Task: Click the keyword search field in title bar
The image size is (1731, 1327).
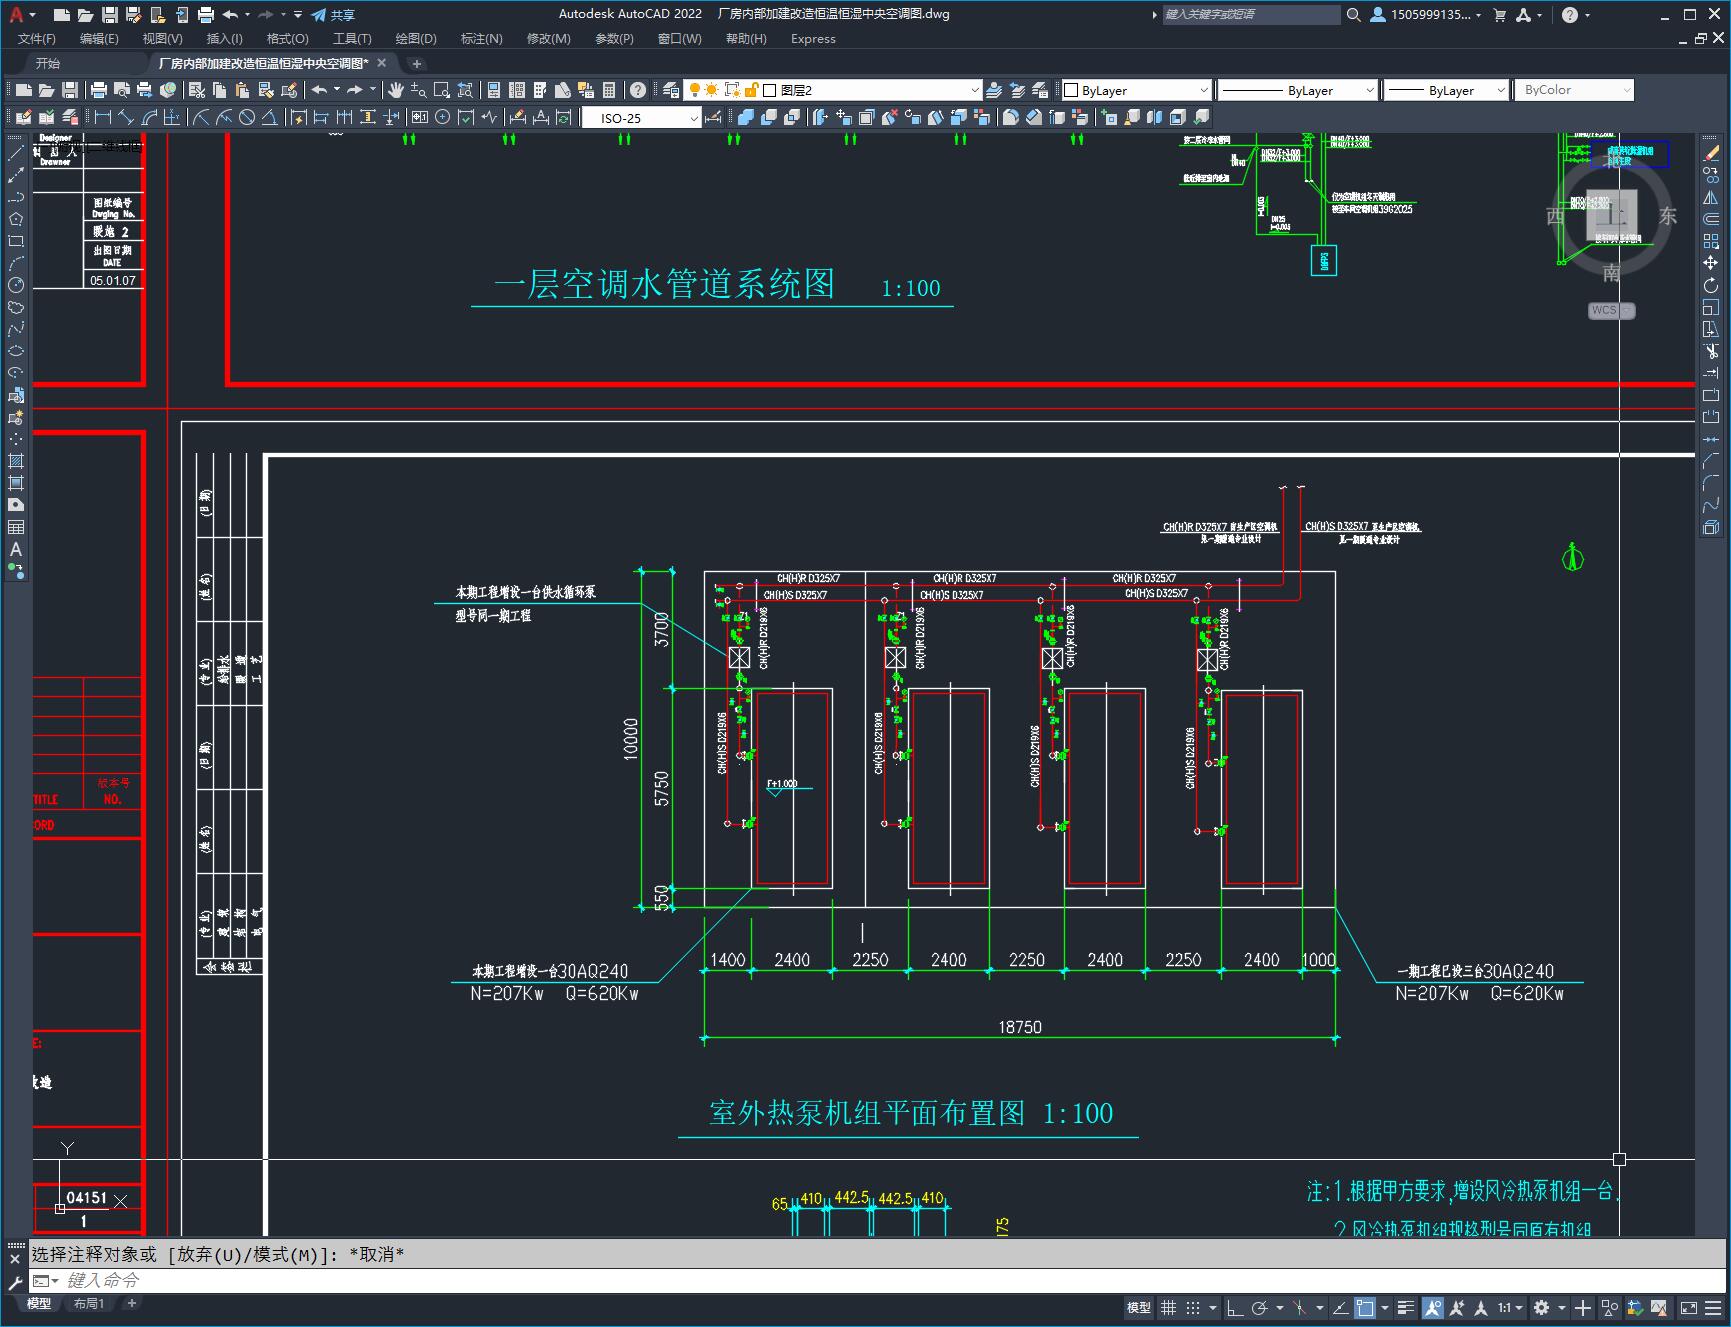Action: point(1251,15)
